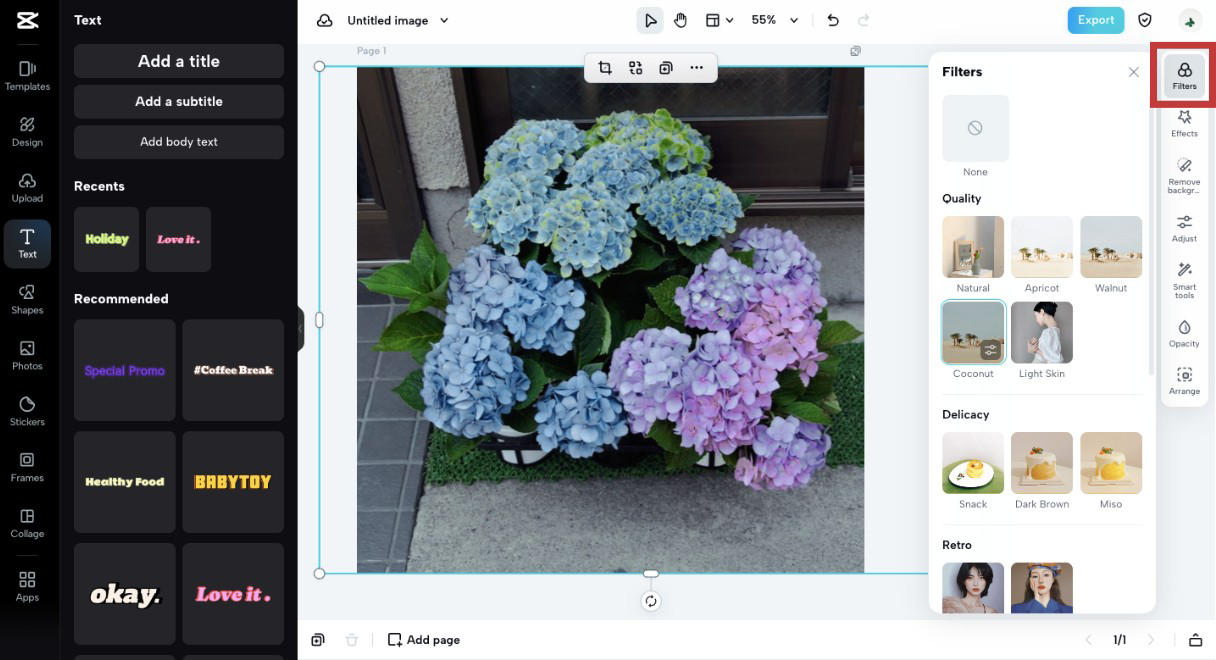The image size is (1216, 660).
Task: Open the Upload sidebar panel
Action: tap(27, 188)
